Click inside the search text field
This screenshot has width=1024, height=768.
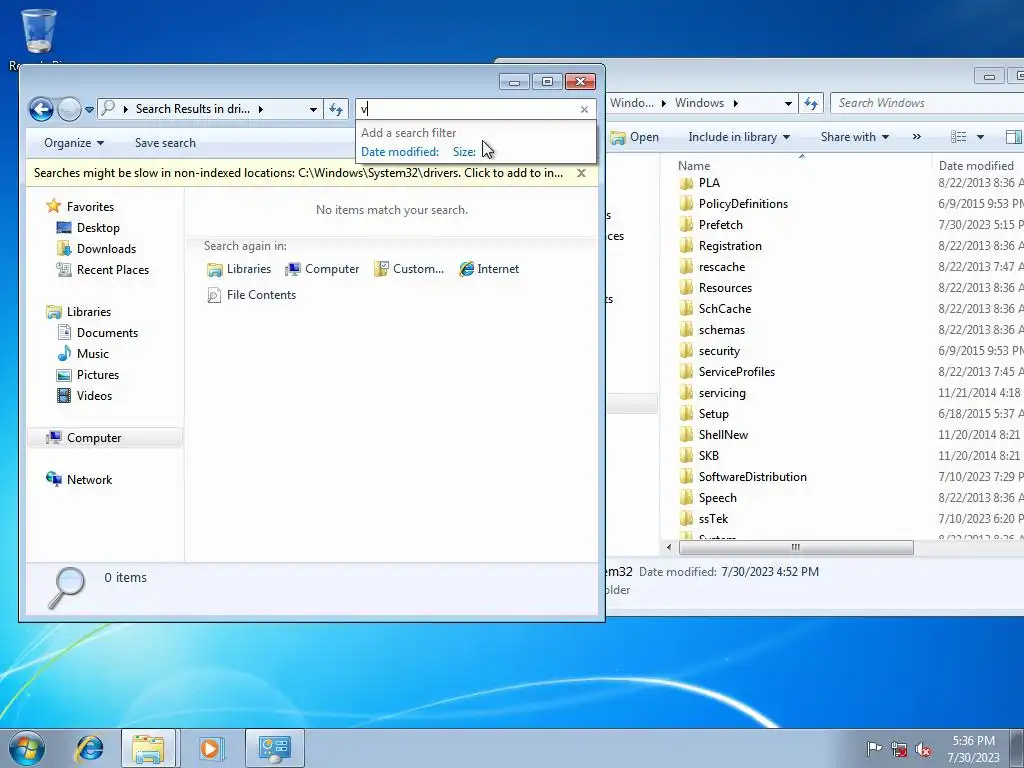click(467, 109)
